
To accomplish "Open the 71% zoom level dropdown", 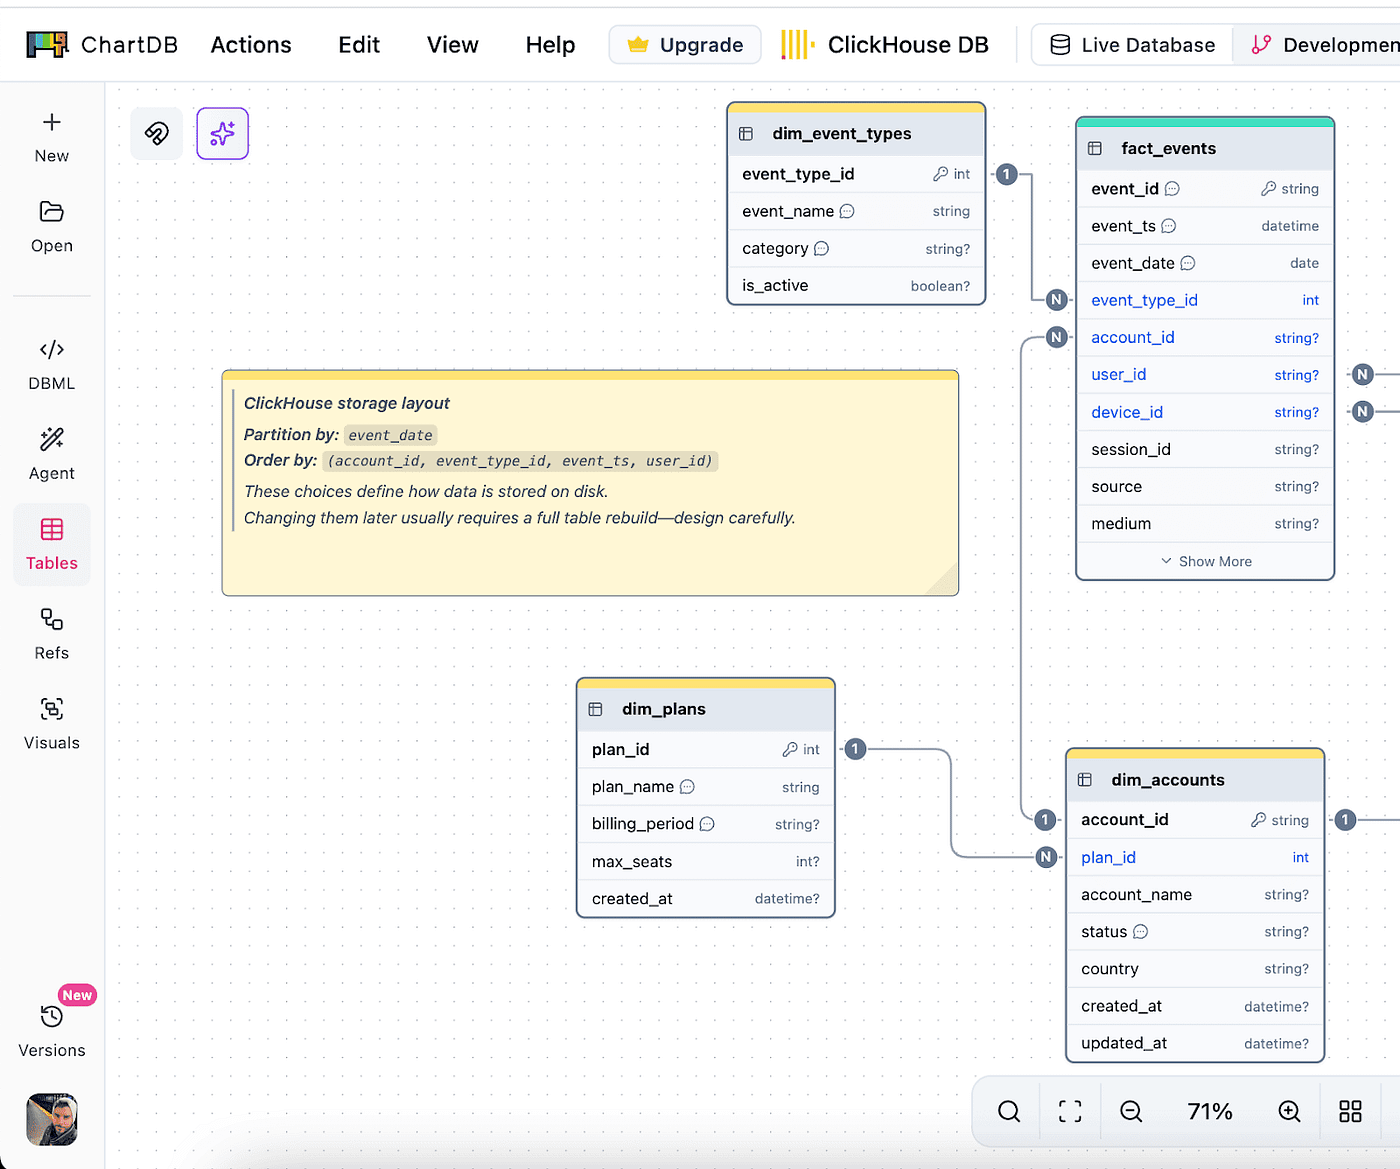I will pyautogui.click(x=1210, y=1111).
